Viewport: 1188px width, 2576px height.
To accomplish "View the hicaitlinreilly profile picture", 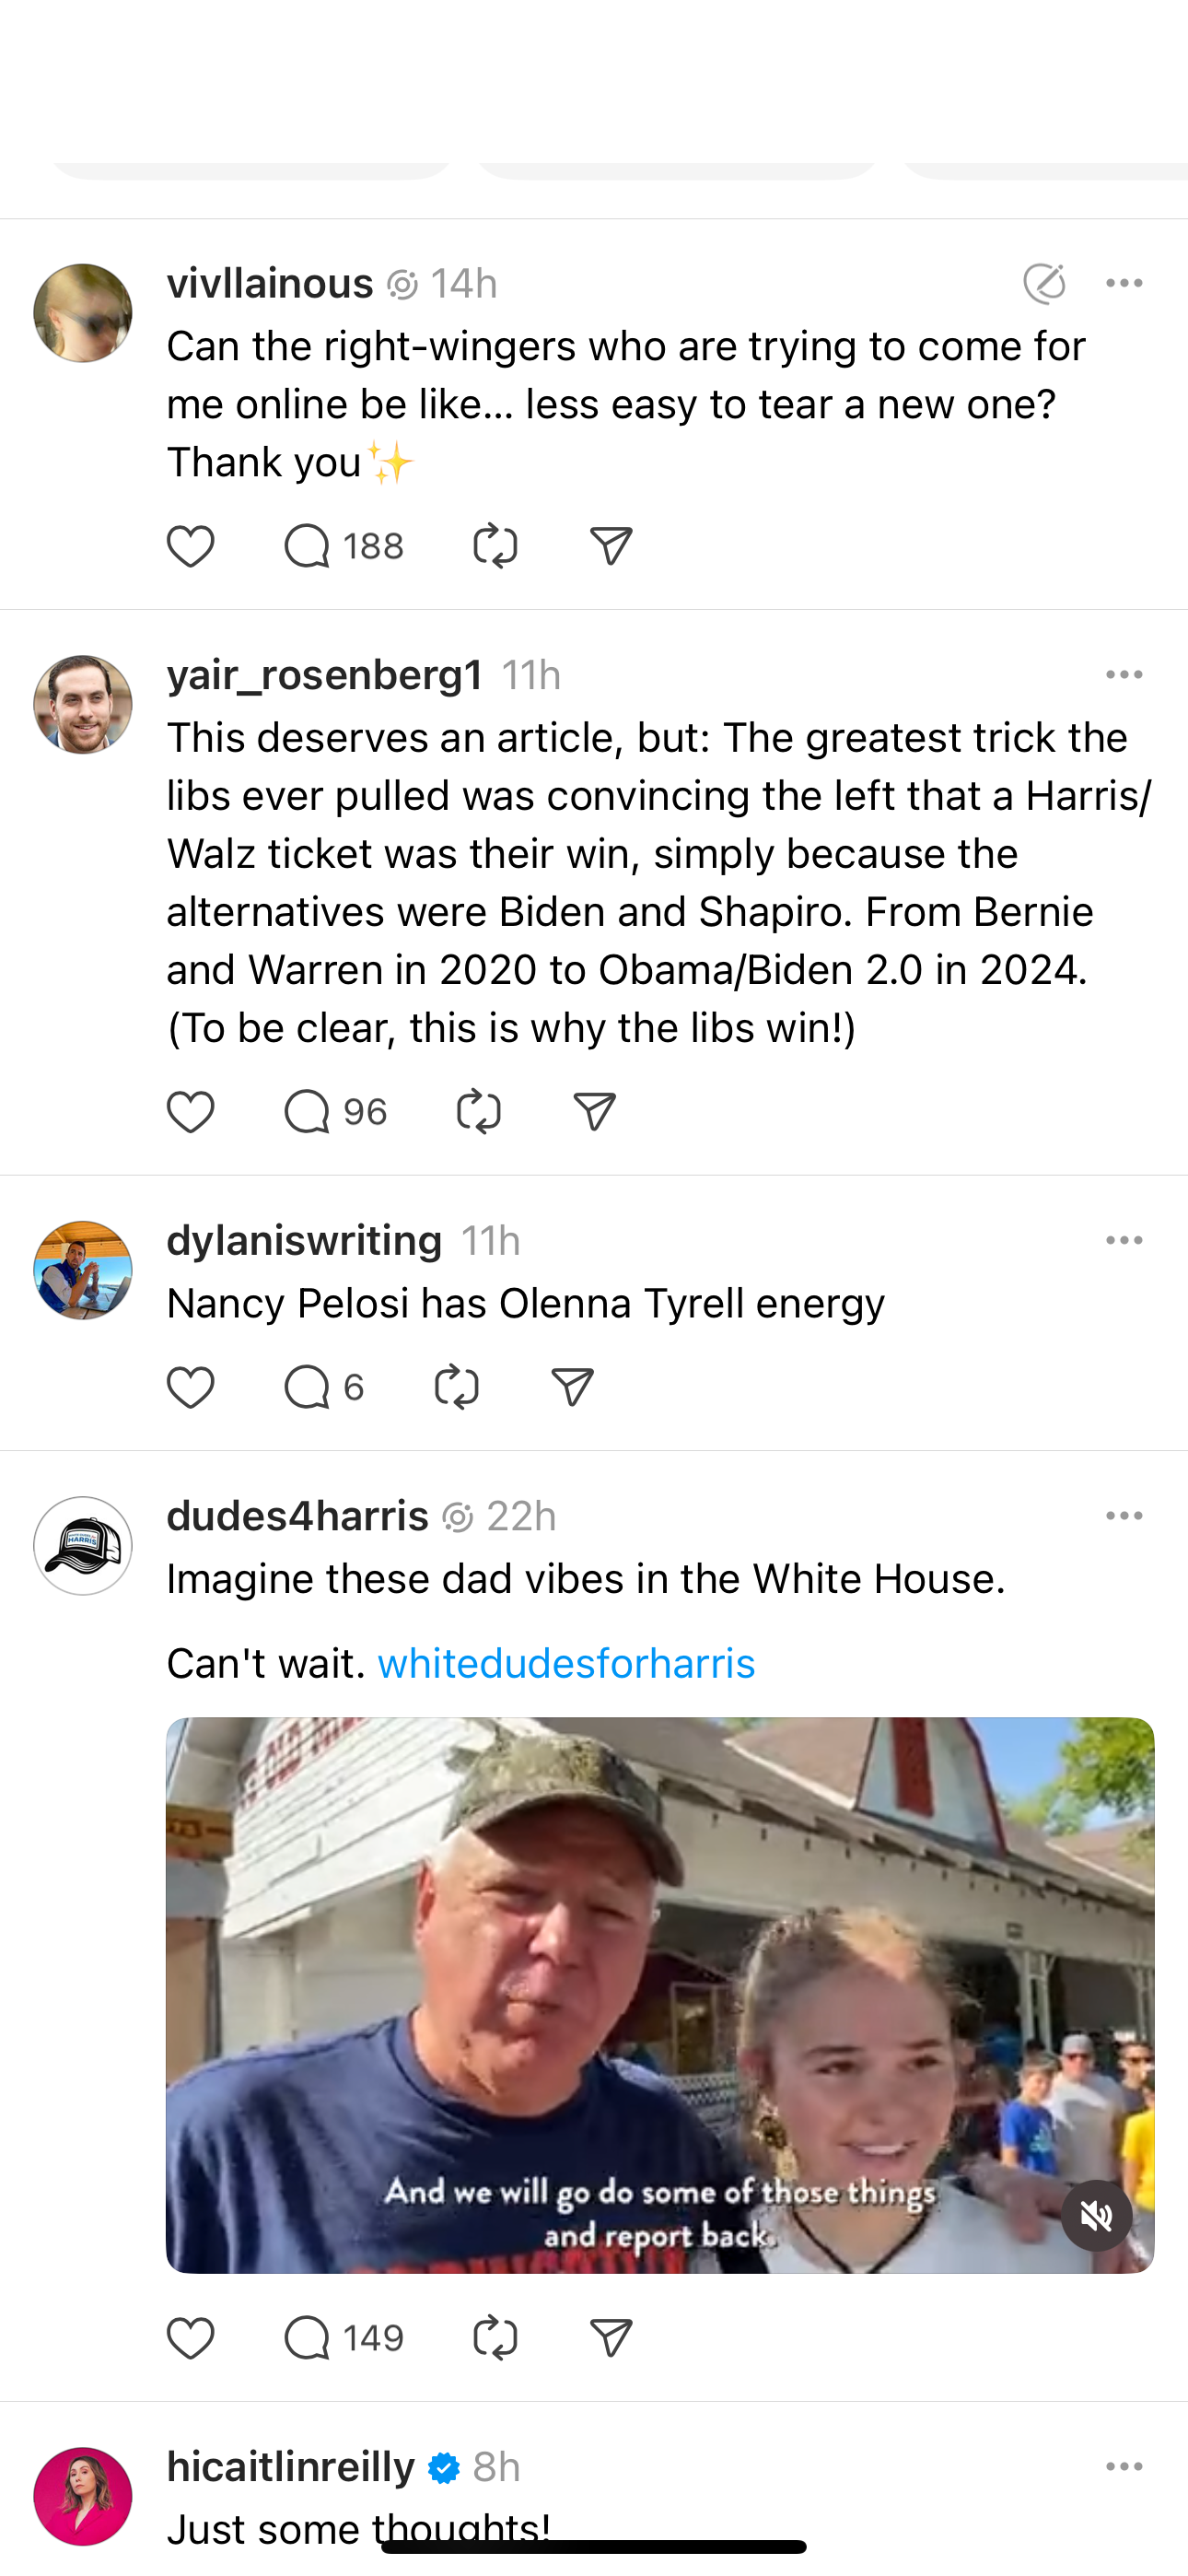I will point(83,2495).
